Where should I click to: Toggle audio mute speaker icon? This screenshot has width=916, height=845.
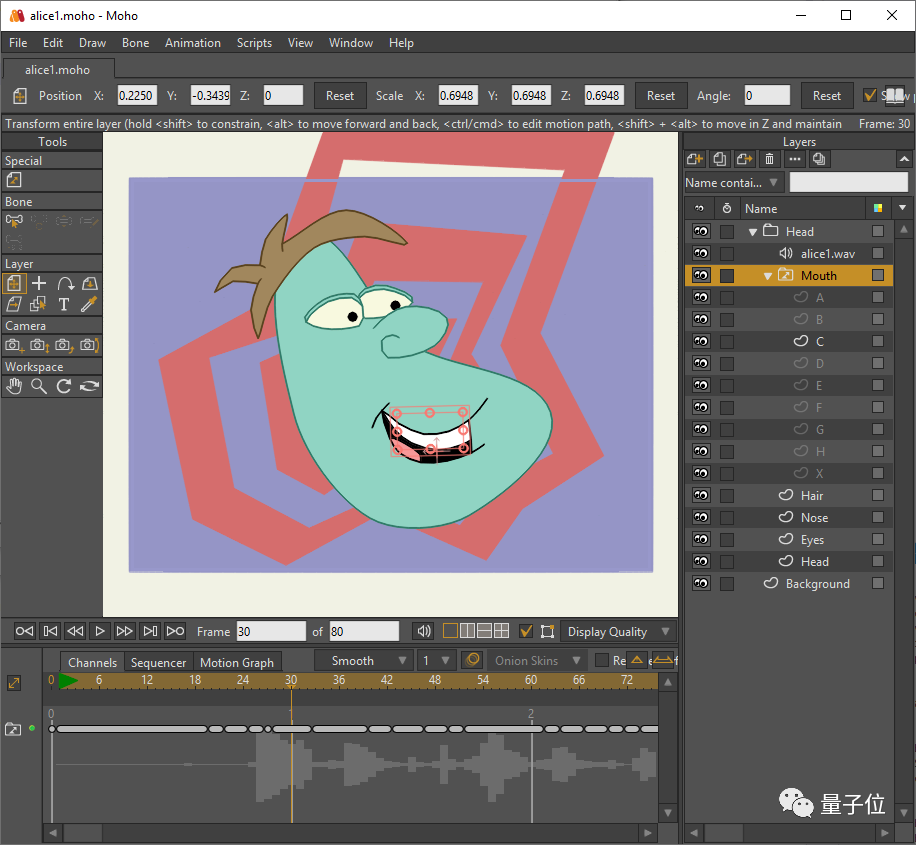pyautogui.click(x=424, y=631)
